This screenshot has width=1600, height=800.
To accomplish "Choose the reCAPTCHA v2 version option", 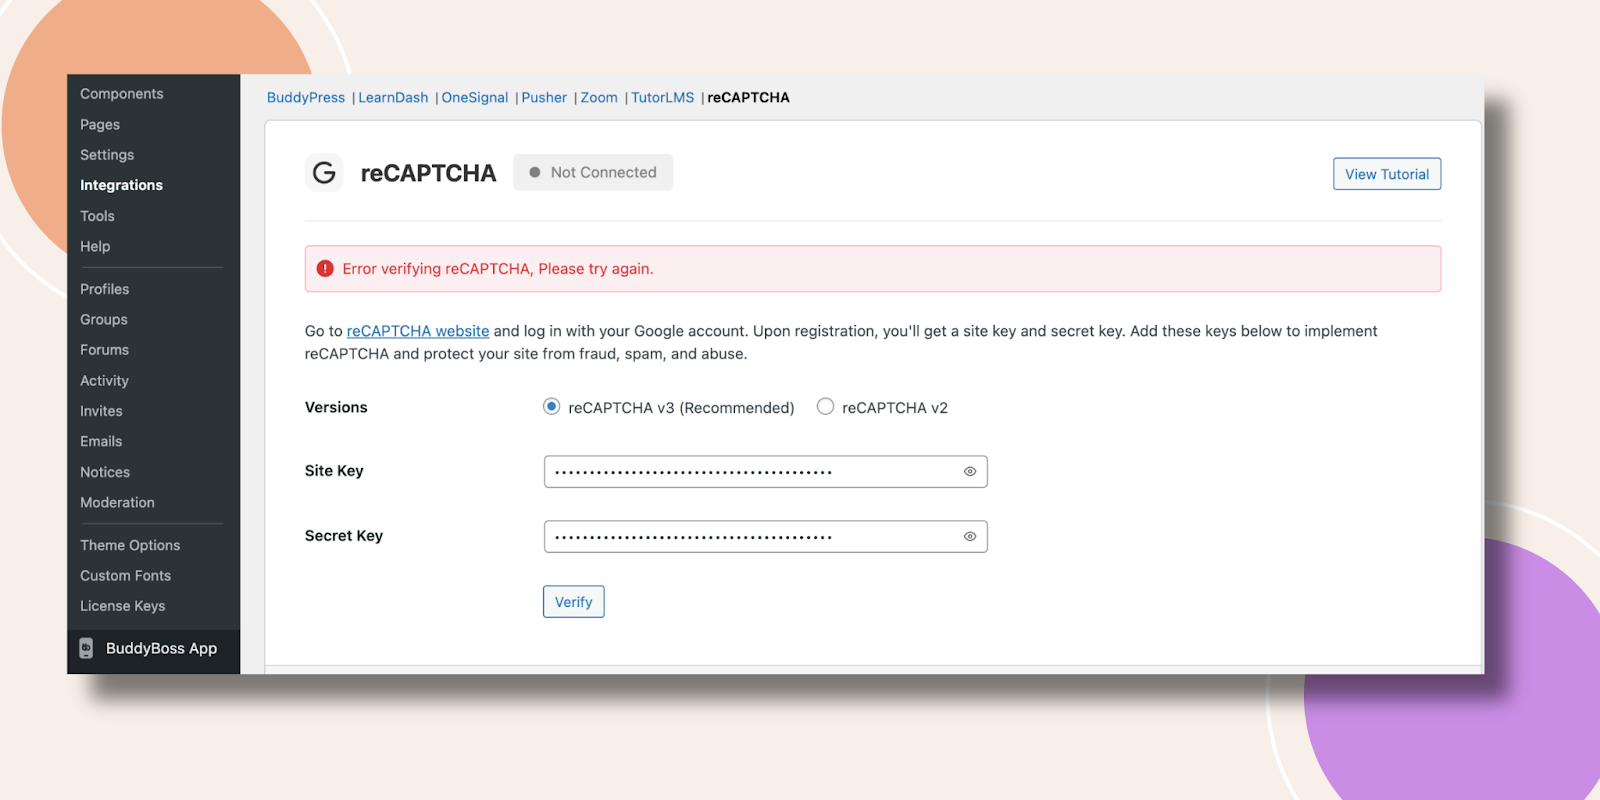I will click(x=825, y=407).
